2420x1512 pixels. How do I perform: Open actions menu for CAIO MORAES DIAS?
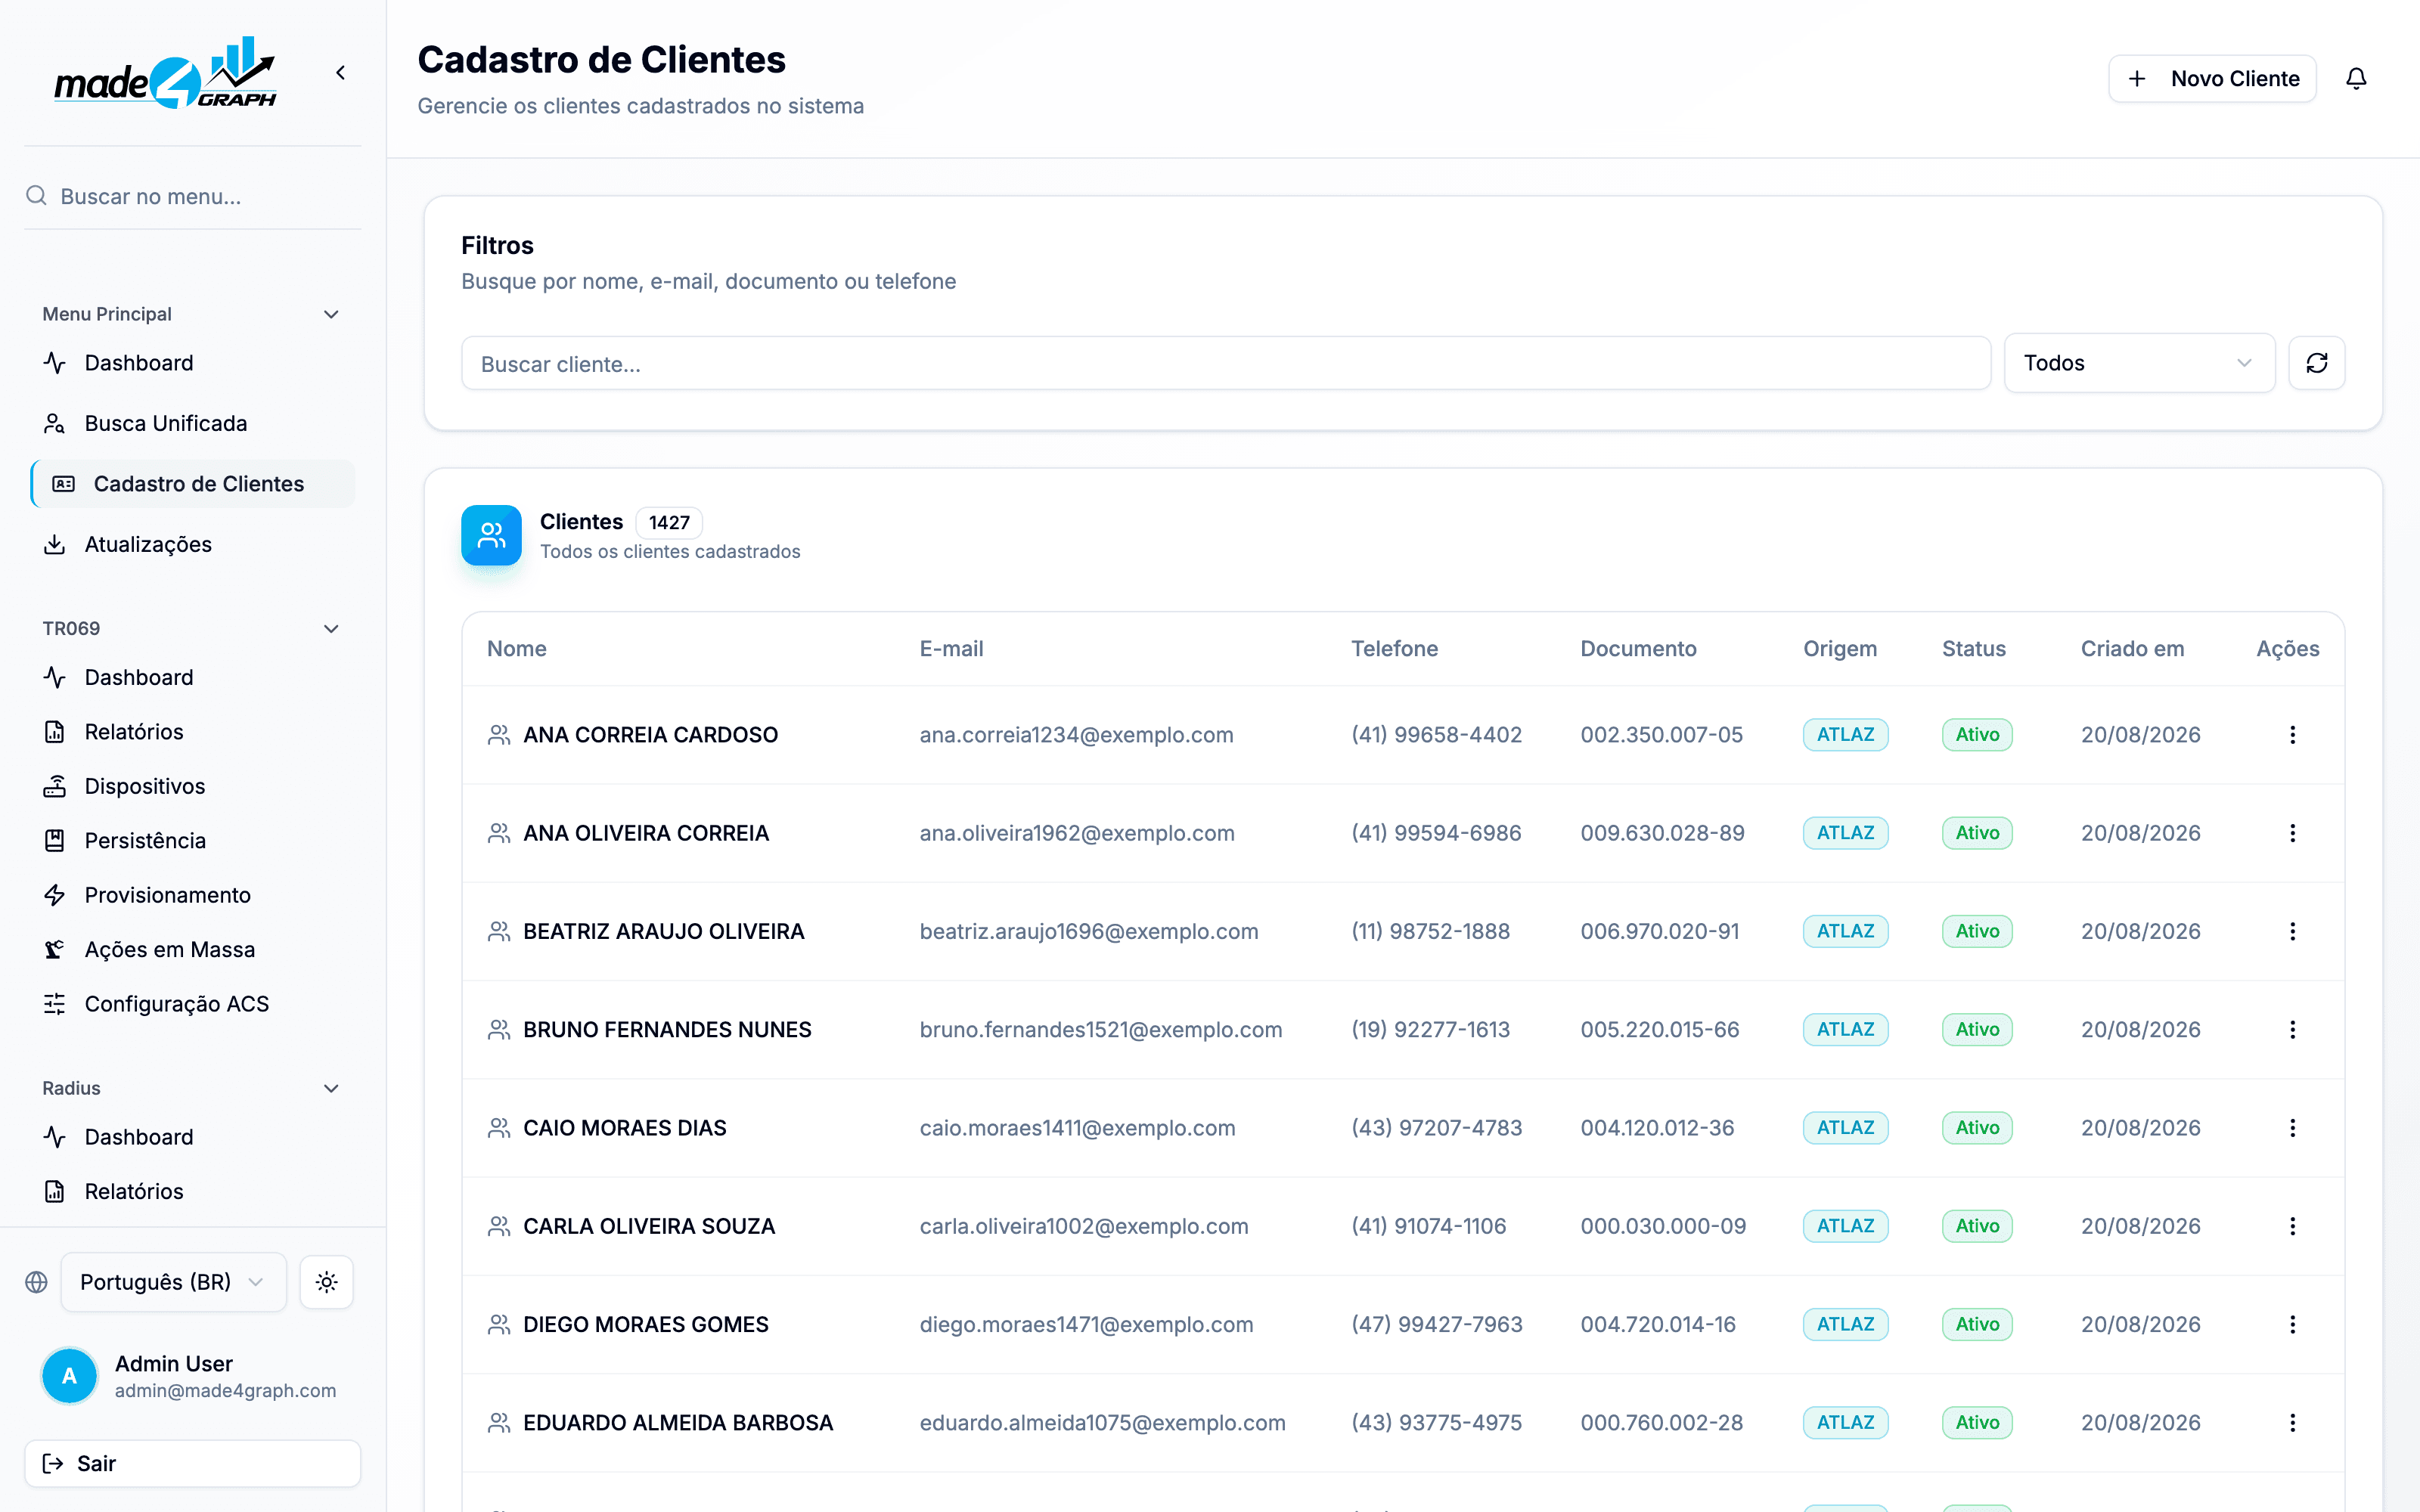tap(2293, 1128)
